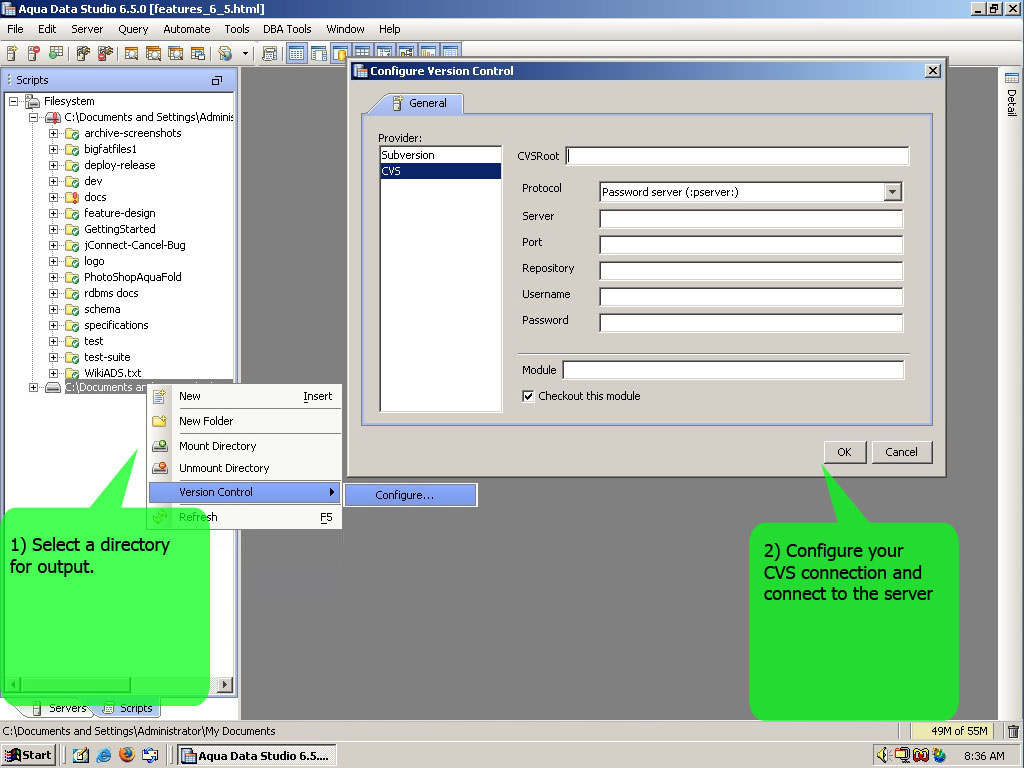Click the Scripts panel scrollbar right arrow

pyautogui.click(x=225, y=684)
